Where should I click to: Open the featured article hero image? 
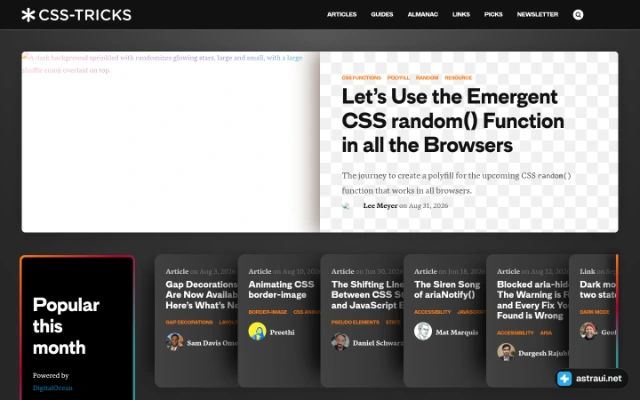pos(171,142)
